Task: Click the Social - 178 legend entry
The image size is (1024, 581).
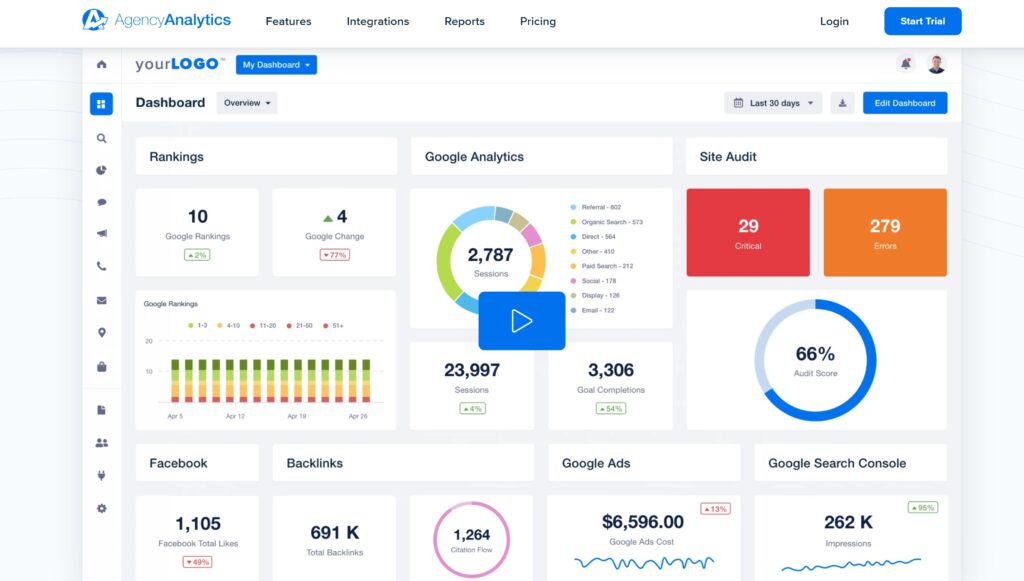Action: click(x=594, y=281)
